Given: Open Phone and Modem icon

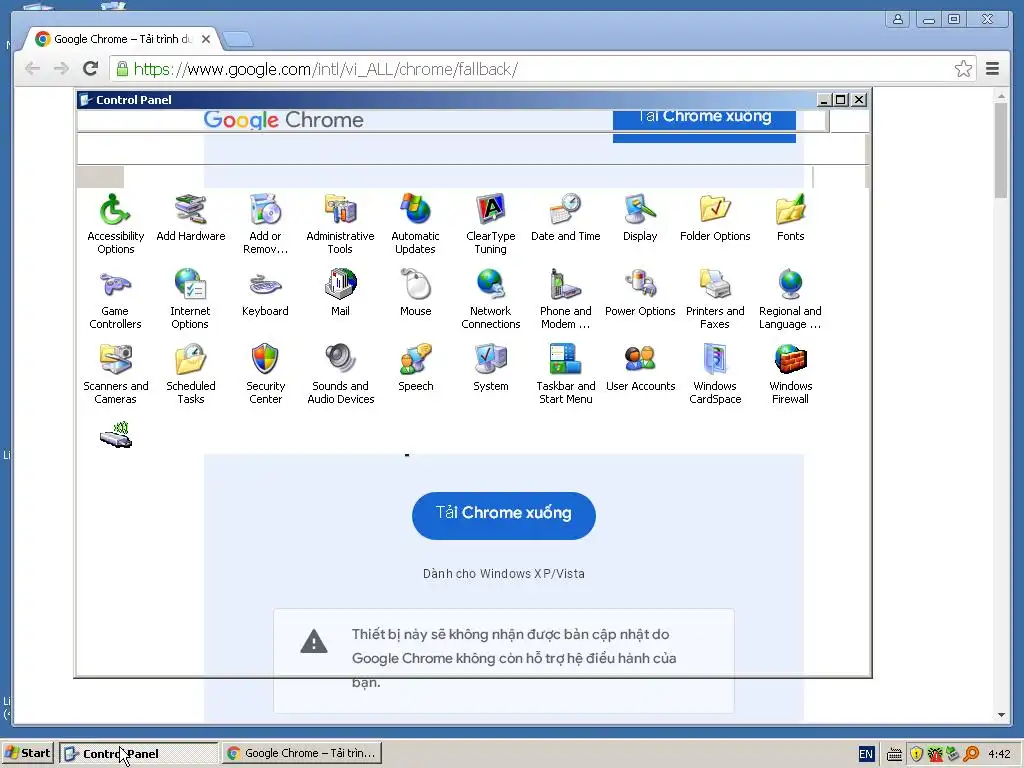Looking at the screenshot, I should pos(566,298).
